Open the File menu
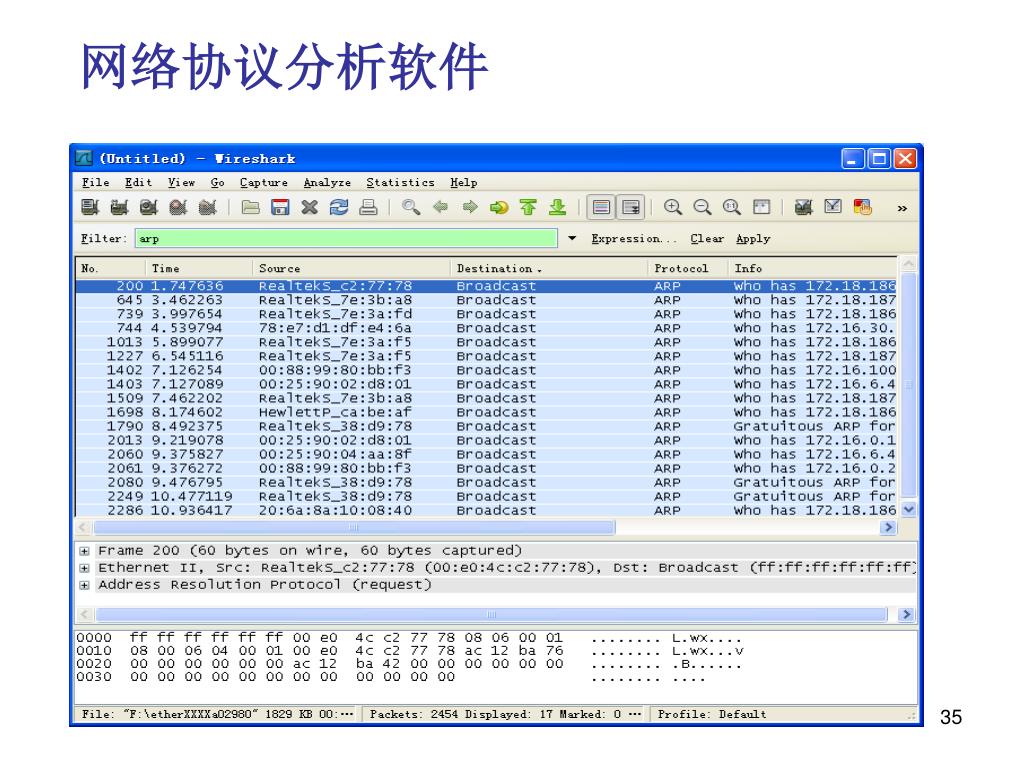The image size is (1024, 768). coord(95,183)
